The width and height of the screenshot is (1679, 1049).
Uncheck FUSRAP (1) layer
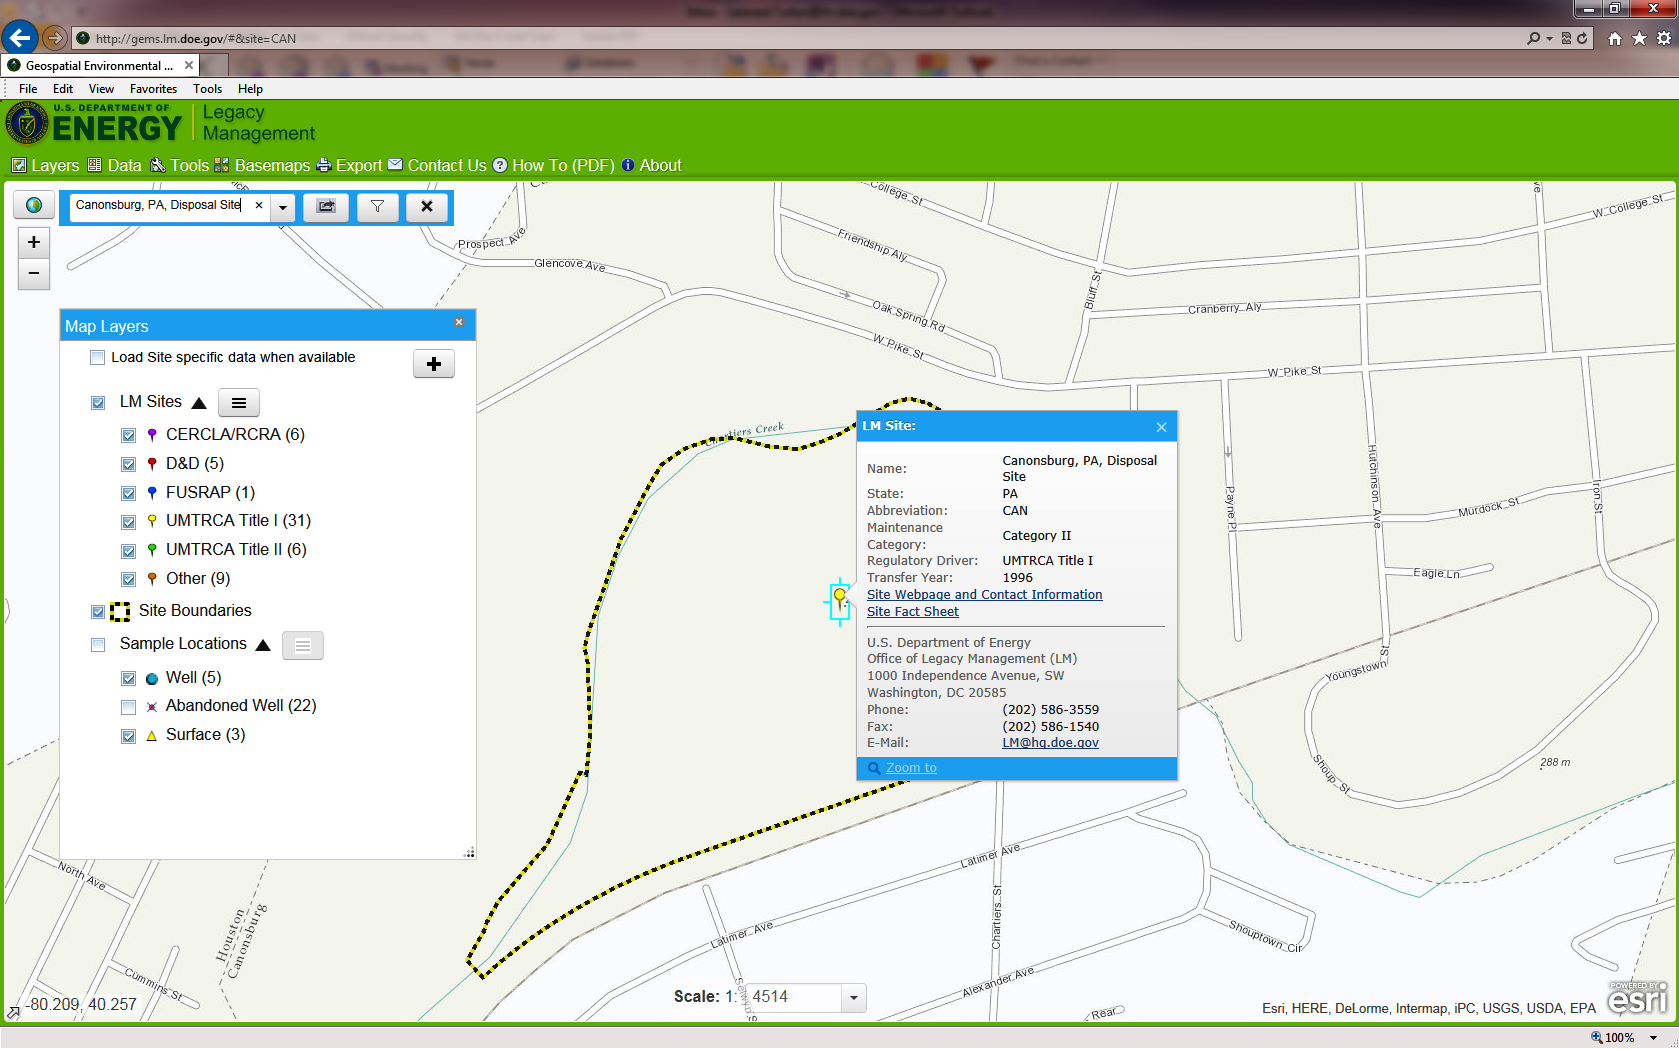click(128, 493)
